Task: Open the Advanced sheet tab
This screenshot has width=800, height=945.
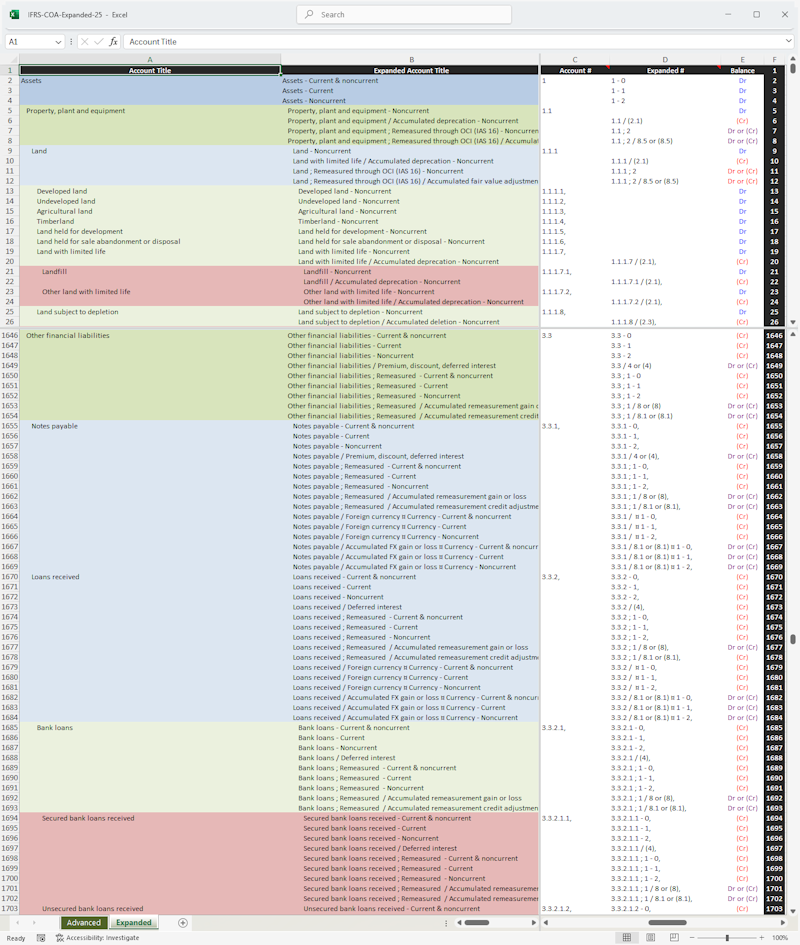Action: click(84, 923)
